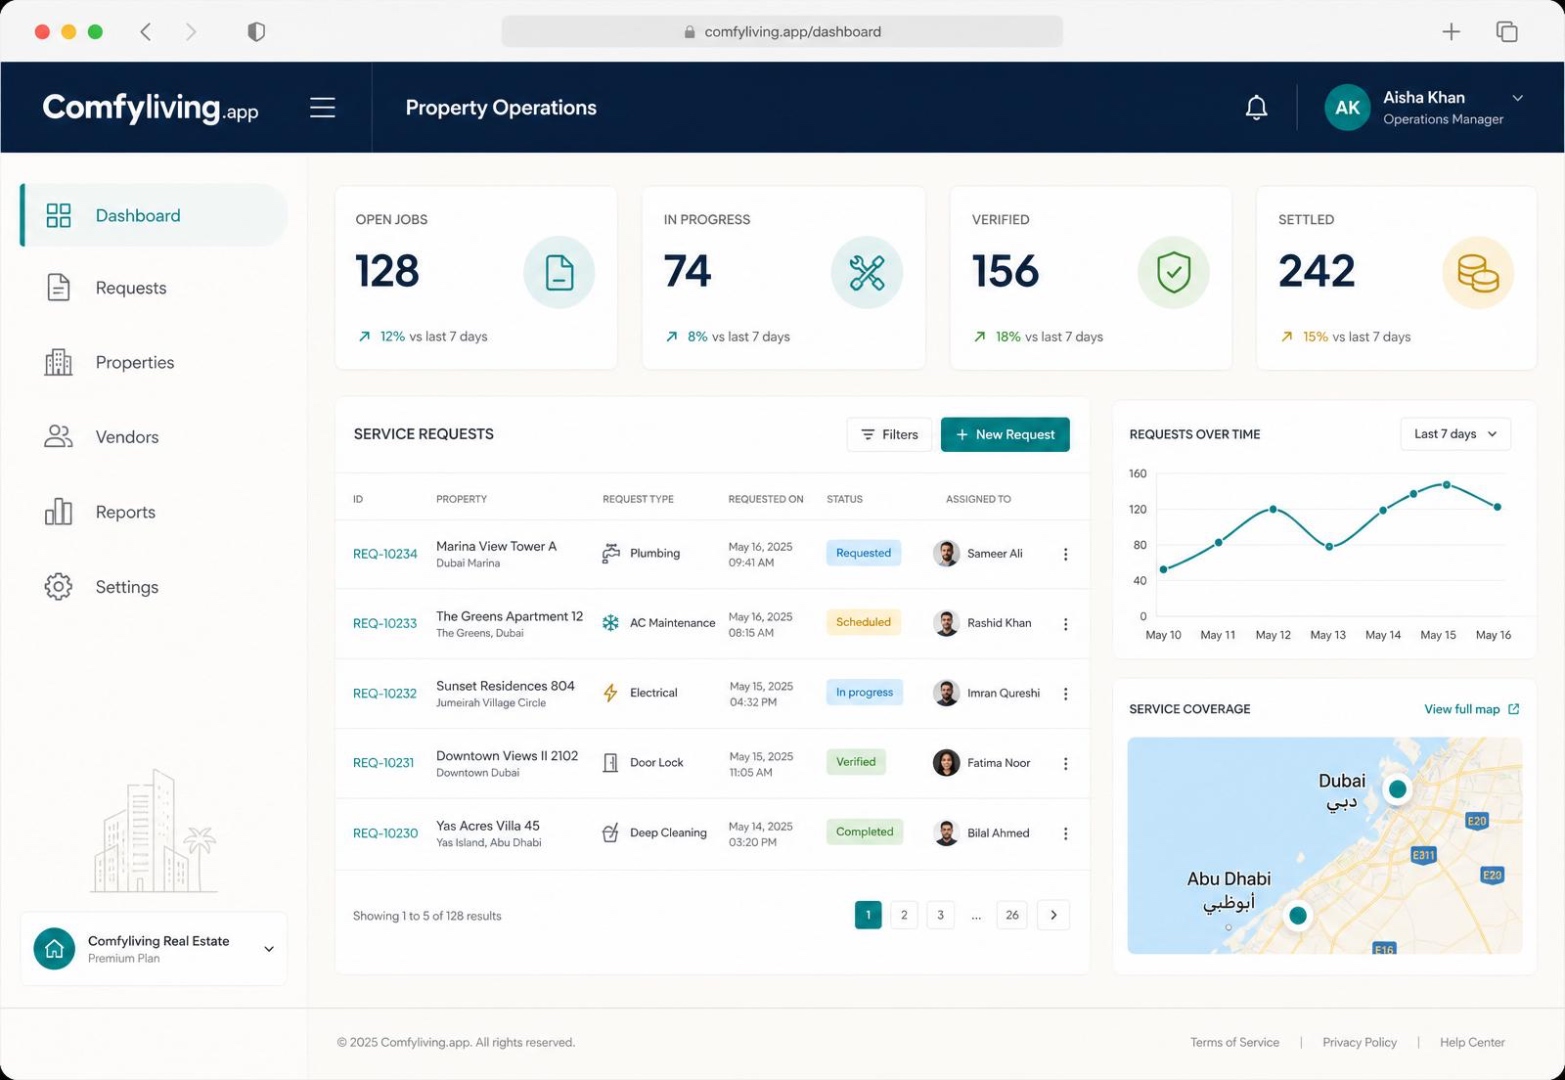Click the Scheduled status badge

(x=863, y=622)
